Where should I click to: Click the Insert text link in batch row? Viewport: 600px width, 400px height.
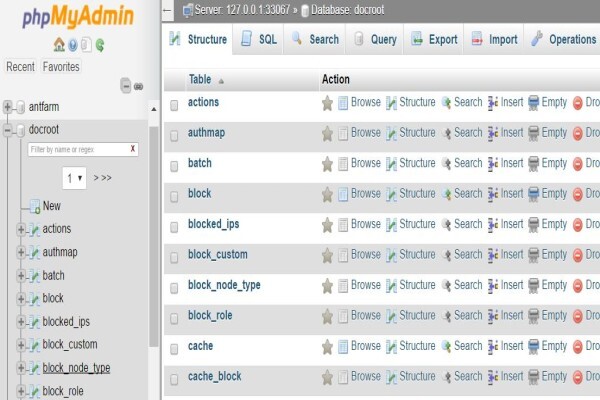point(512,163)
